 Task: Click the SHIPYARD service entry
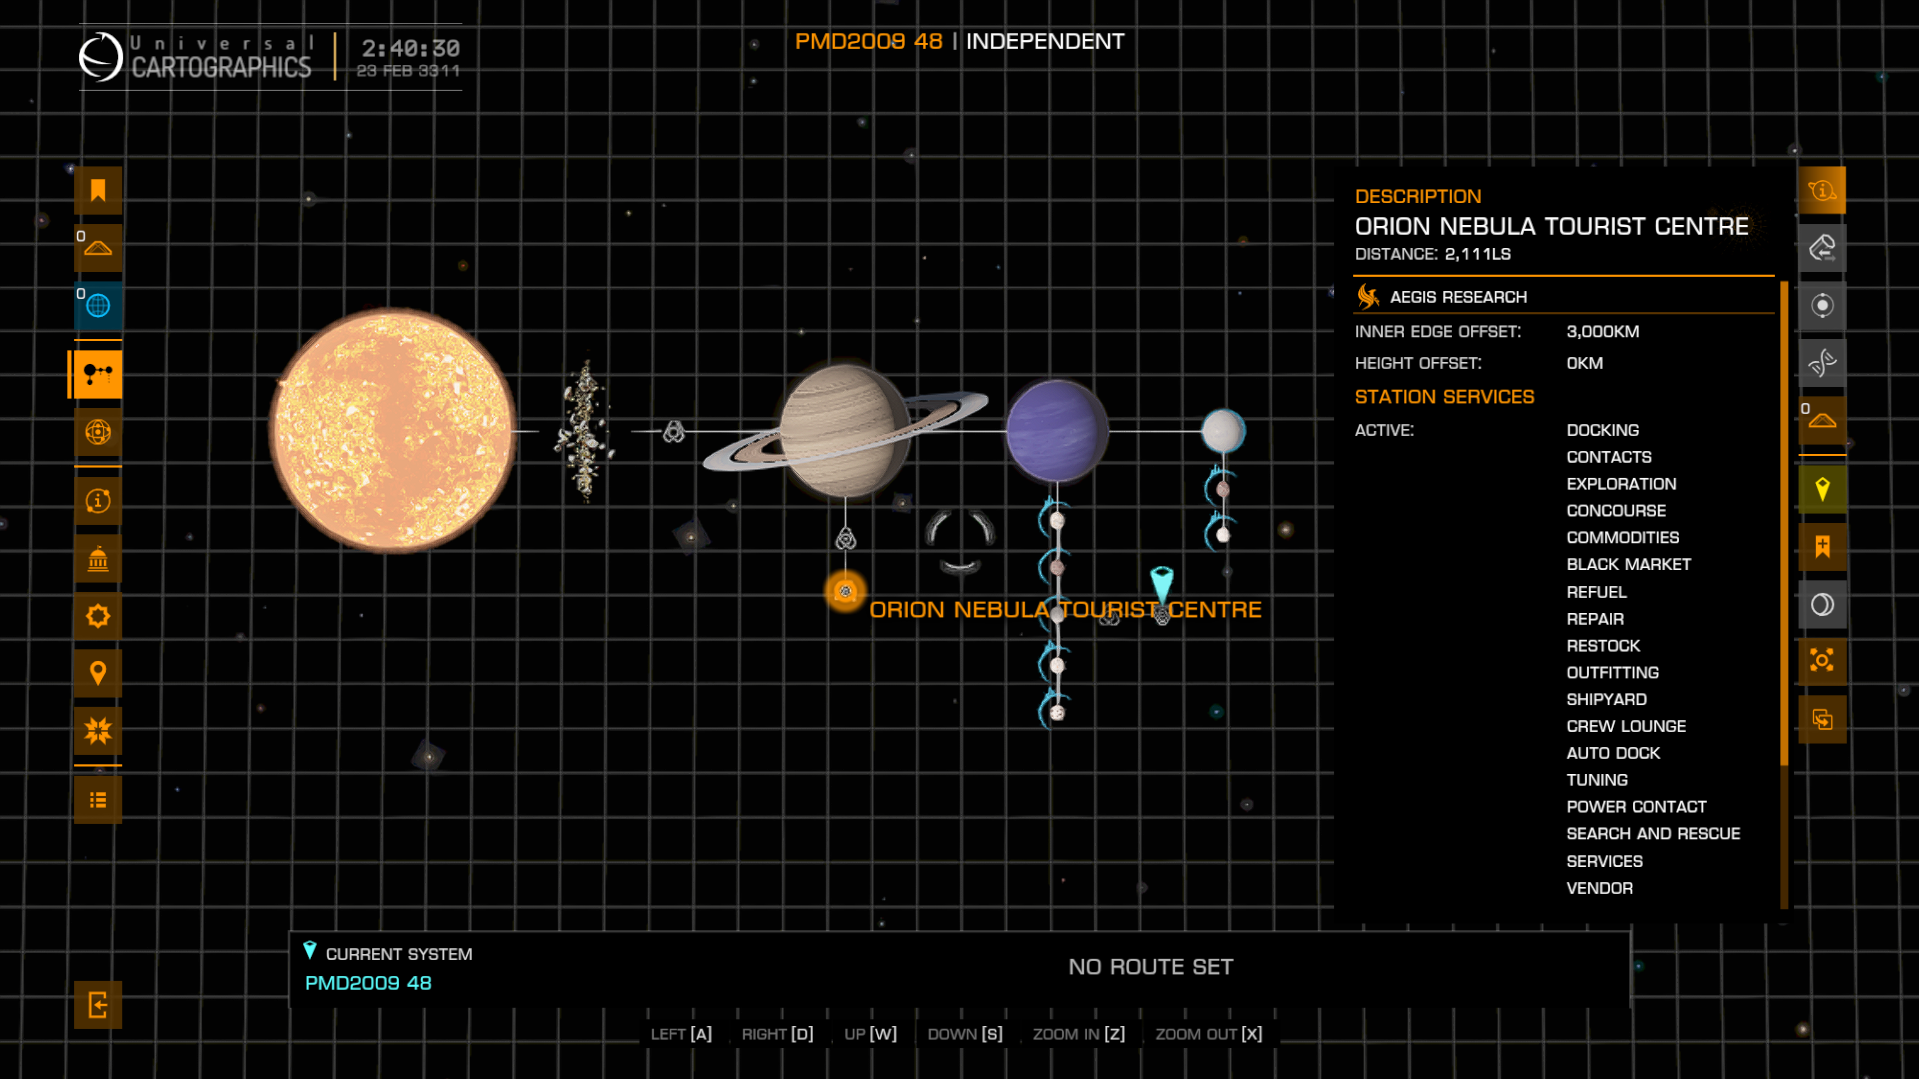(1606, 699)
